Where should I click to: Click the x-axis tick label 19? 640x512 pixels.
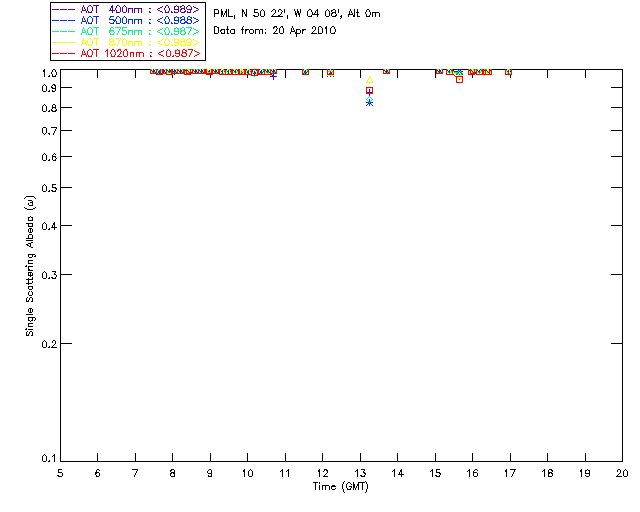[585, 473]
